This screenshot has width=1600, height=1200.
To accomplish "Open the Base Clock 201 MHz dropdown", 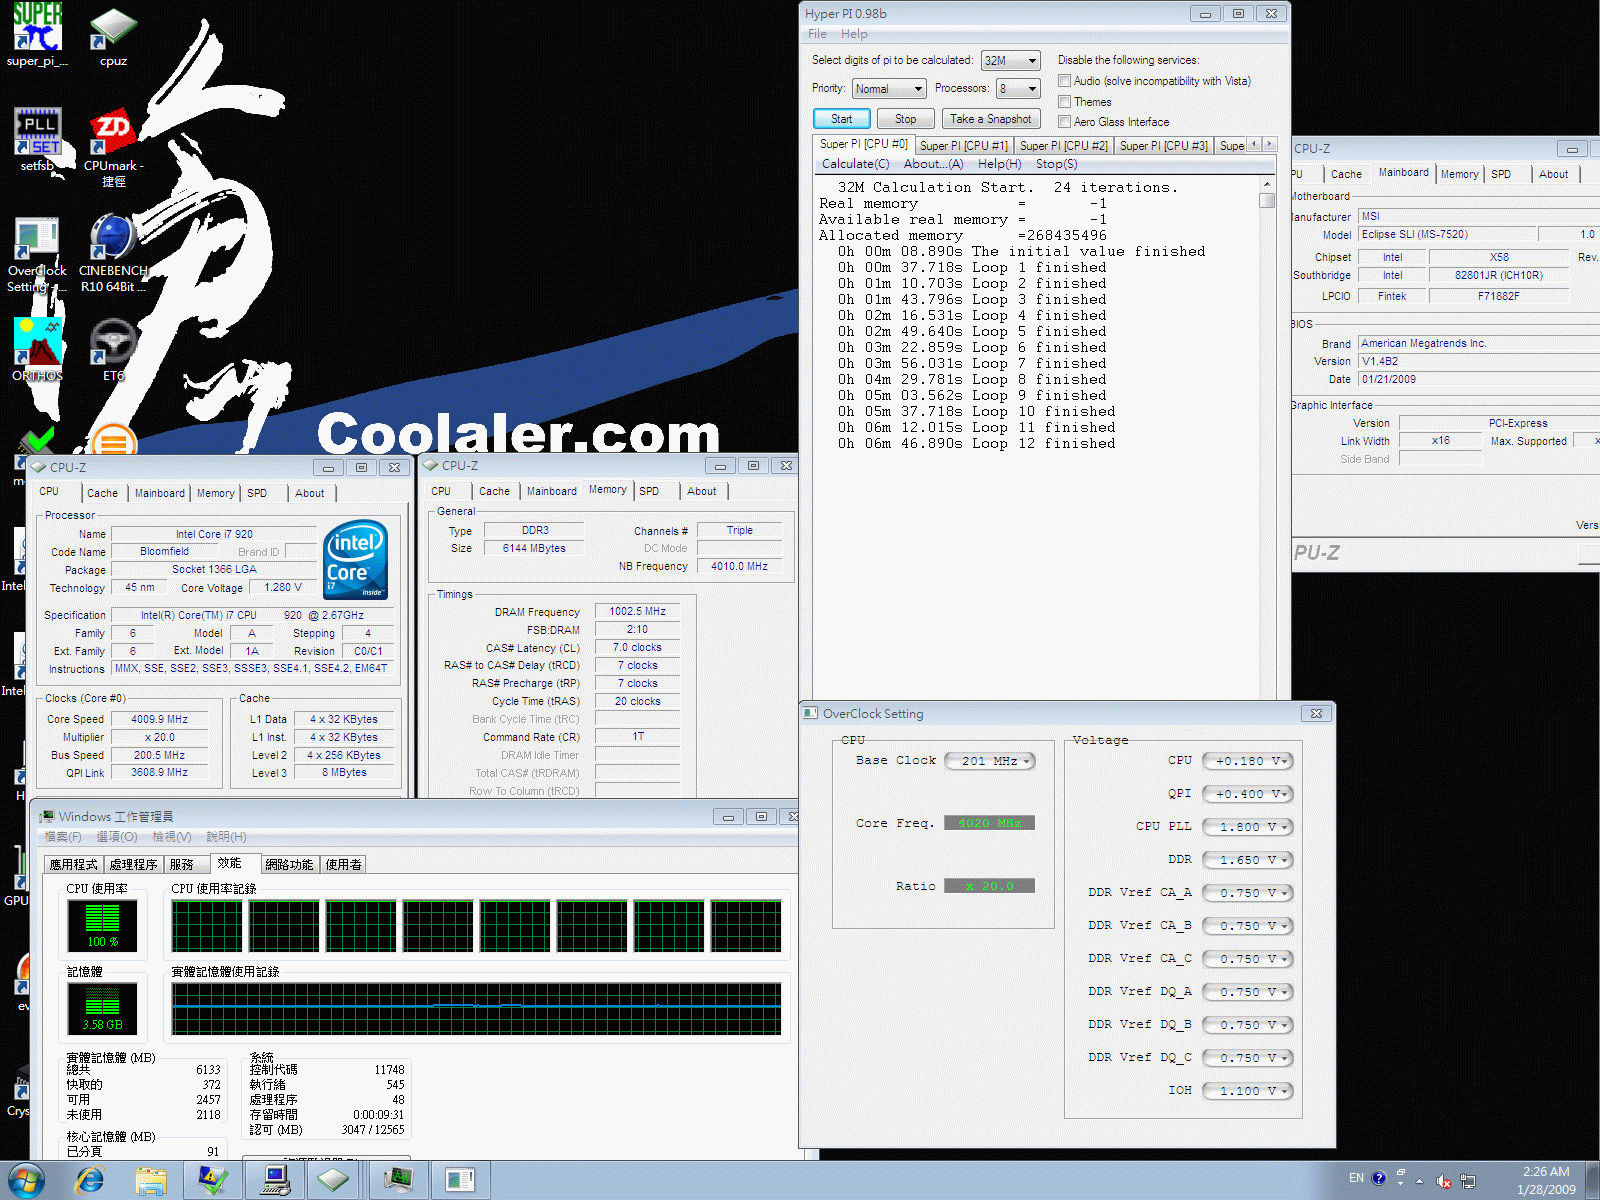I will 990,761.
